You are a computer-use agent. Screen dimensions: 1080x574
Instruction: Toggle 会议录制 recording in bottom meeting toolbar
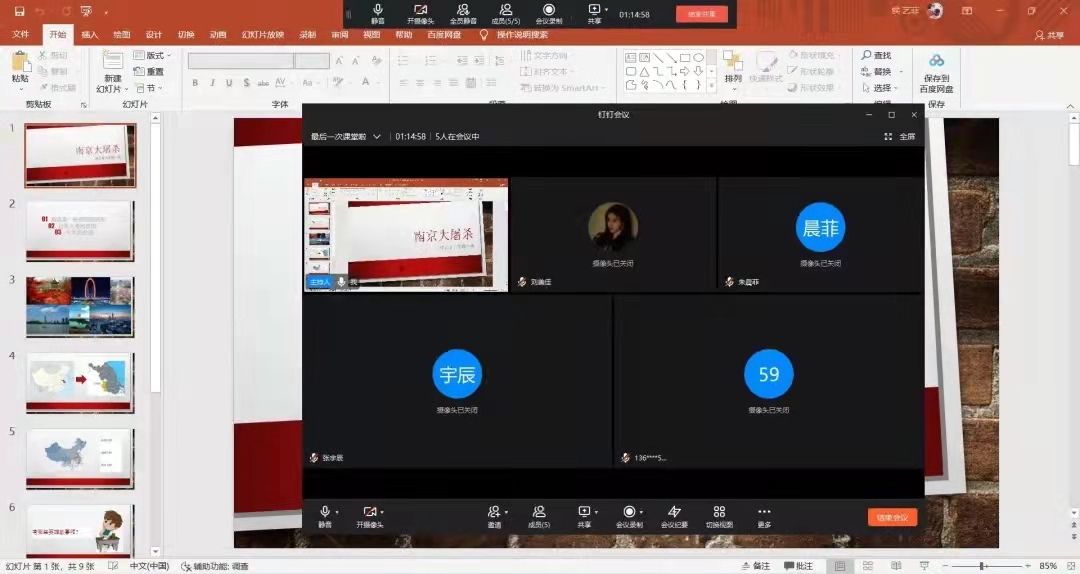(x=629, y=512)
